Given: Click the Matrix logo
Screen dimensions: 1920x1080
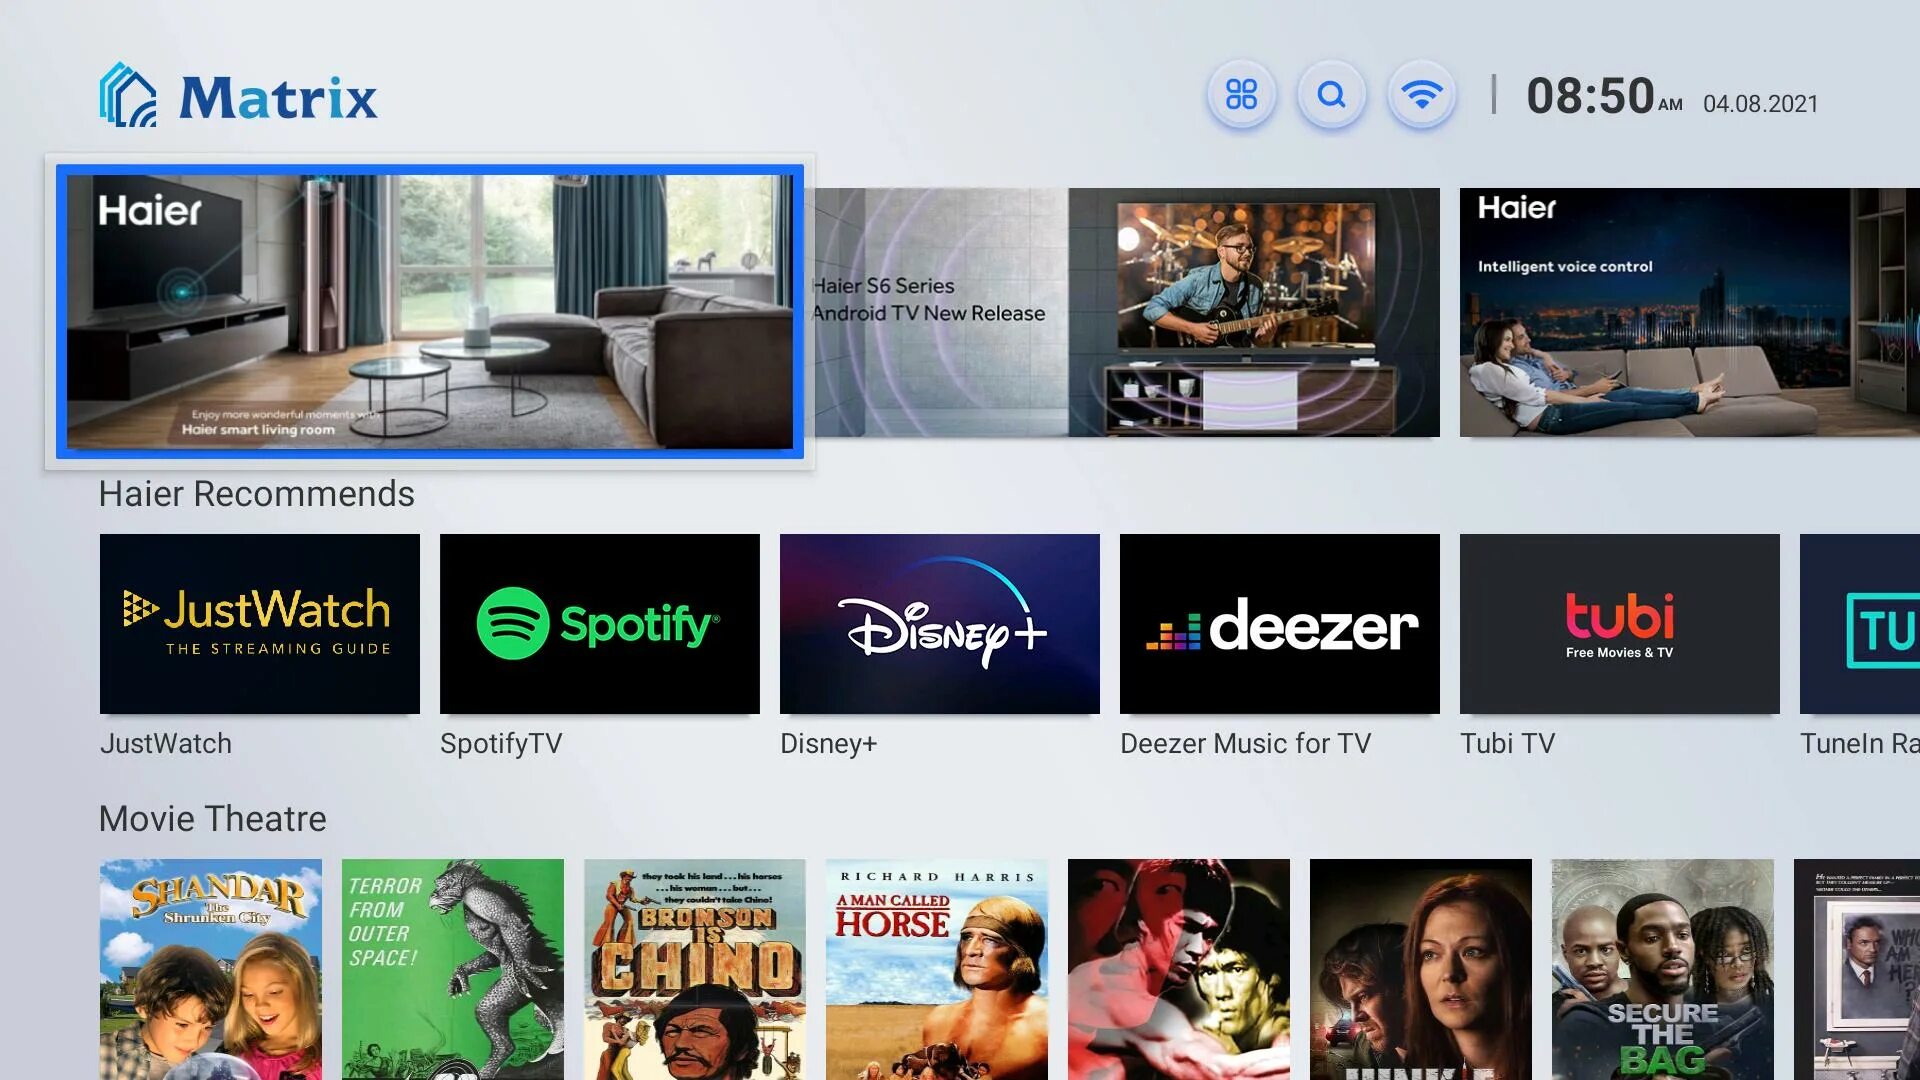Looking at the screenshot, I should 238,96.
